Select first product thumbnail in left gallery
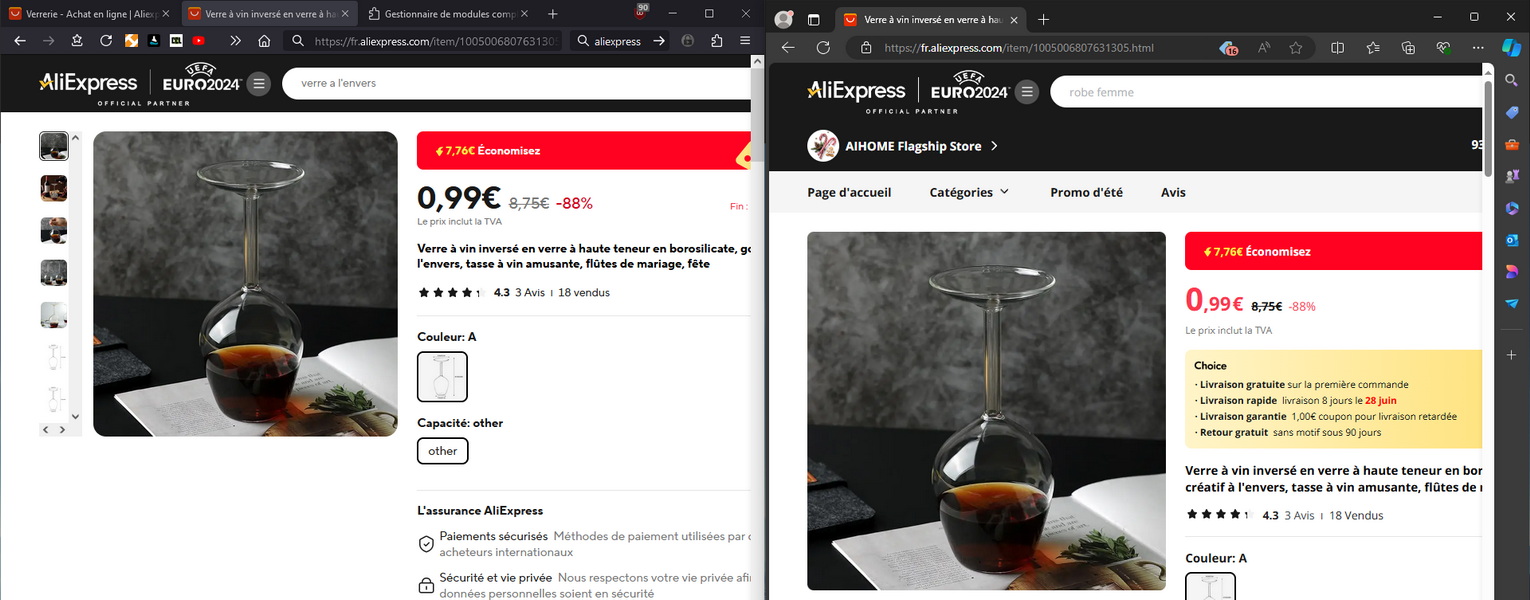1530x600 pixels. coord(54,146)
